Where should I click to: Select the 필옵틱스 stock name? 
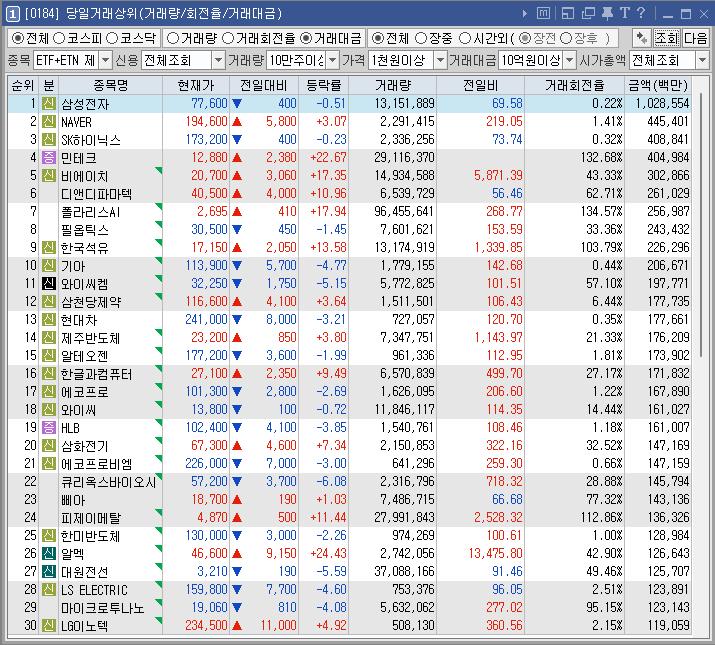(x=85, y=229)
